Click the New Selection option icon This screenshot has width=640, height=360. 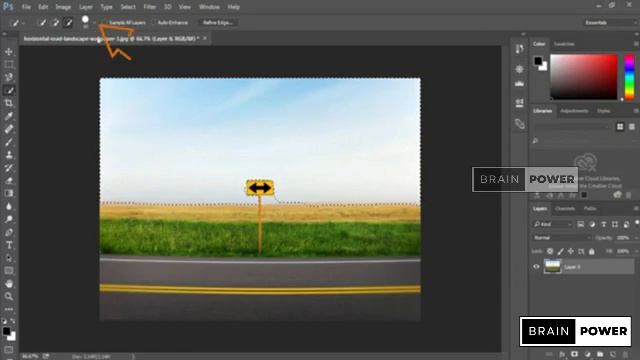tap(42, 23)
